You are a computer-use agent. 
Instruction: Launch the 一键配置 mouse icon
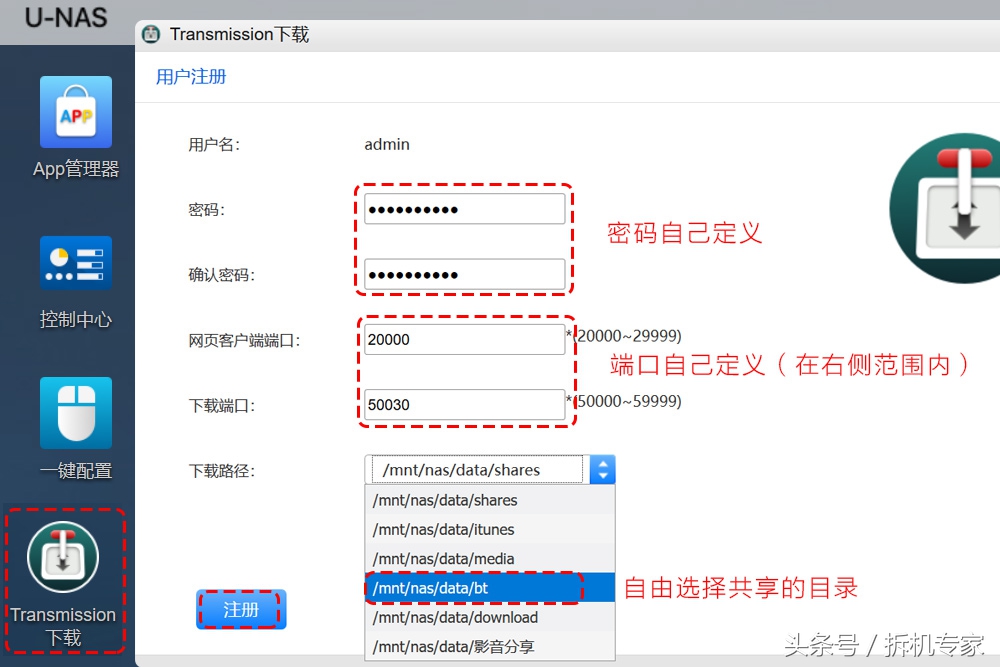tap(76, 413)
